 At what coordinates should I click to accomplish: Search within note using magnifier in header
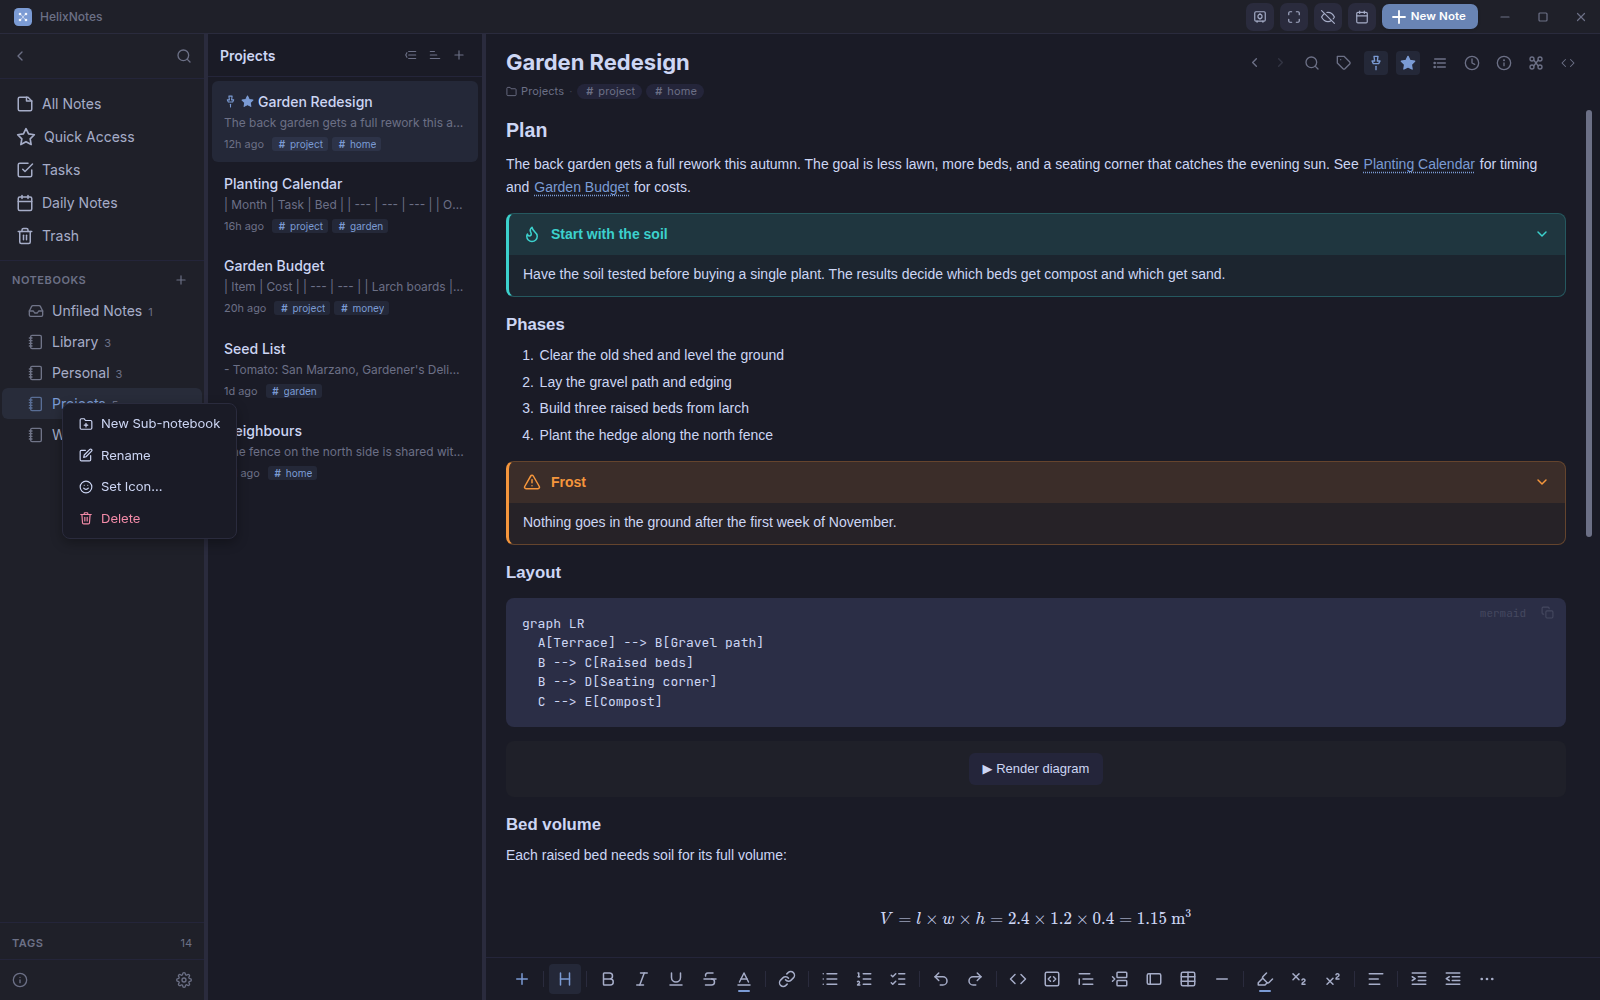click(1312, 63)
